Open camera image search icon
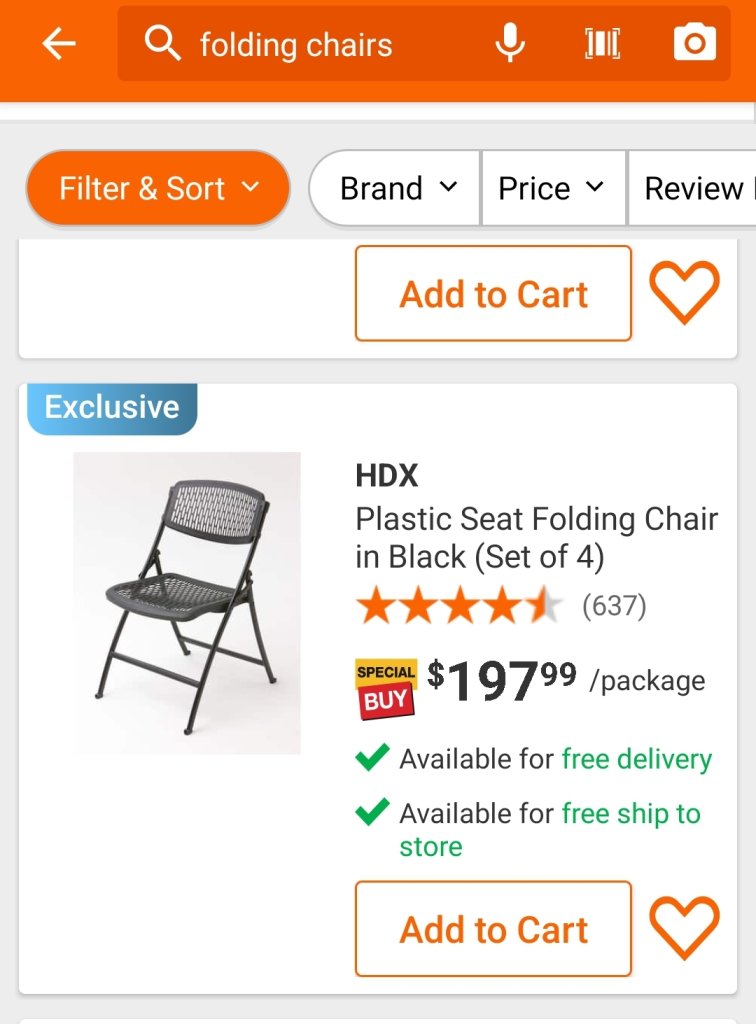 click(x=694, y=44)
